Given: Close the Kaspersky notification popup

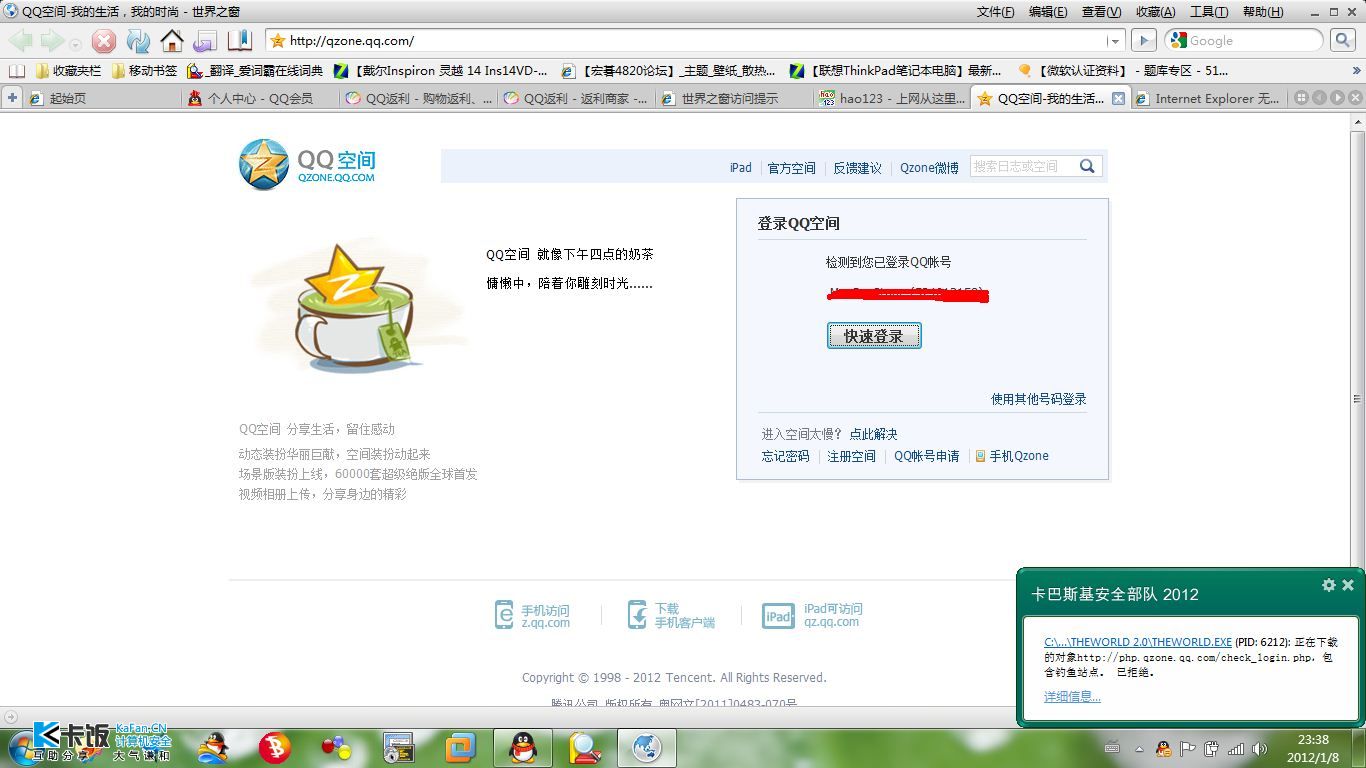Looking at the screenshot, I should pyautogui.click(x=1347, y=585).
